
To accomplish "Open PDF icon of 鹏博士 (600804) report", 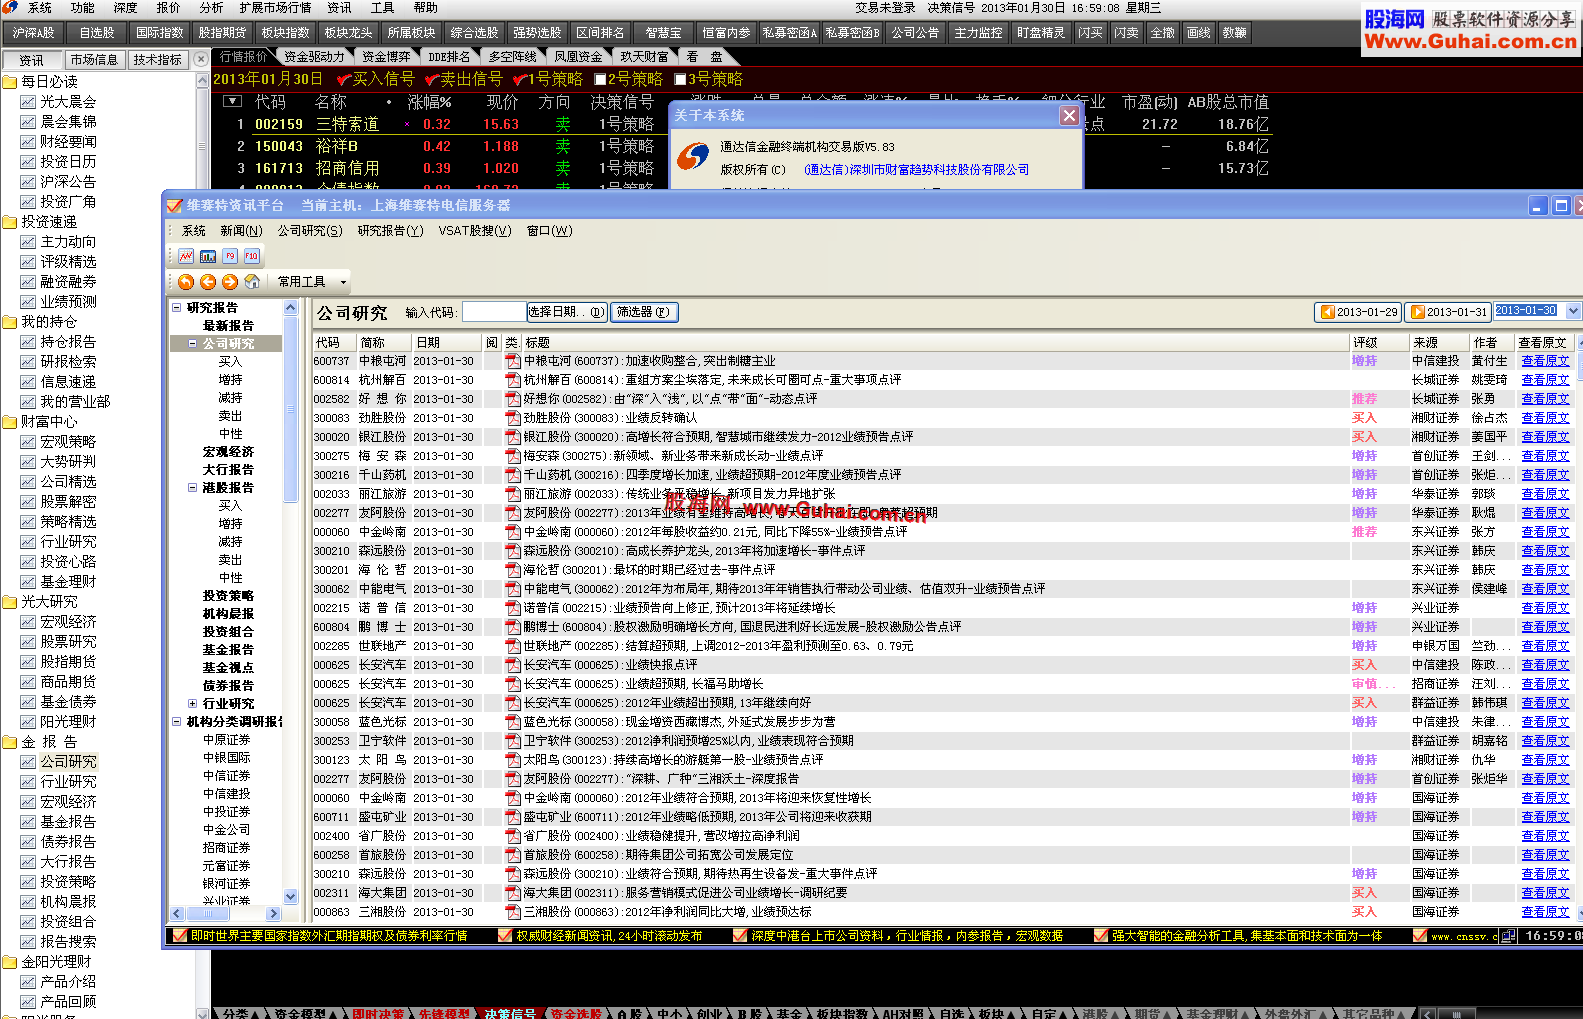I will pyautogui.click(x=513, y=627).
